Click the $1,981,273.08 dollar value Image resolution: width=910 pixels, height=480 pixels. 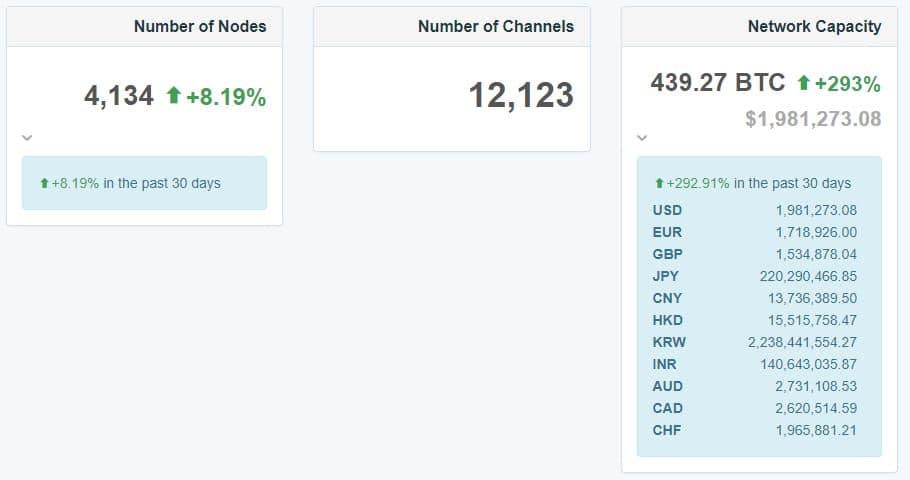click(x=813, y=119)
